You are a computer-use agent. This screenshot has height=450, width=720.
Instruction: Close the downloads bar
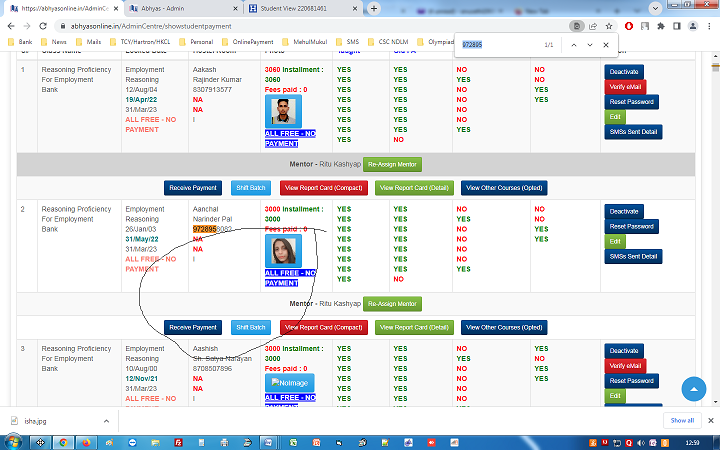pos(708,420)
